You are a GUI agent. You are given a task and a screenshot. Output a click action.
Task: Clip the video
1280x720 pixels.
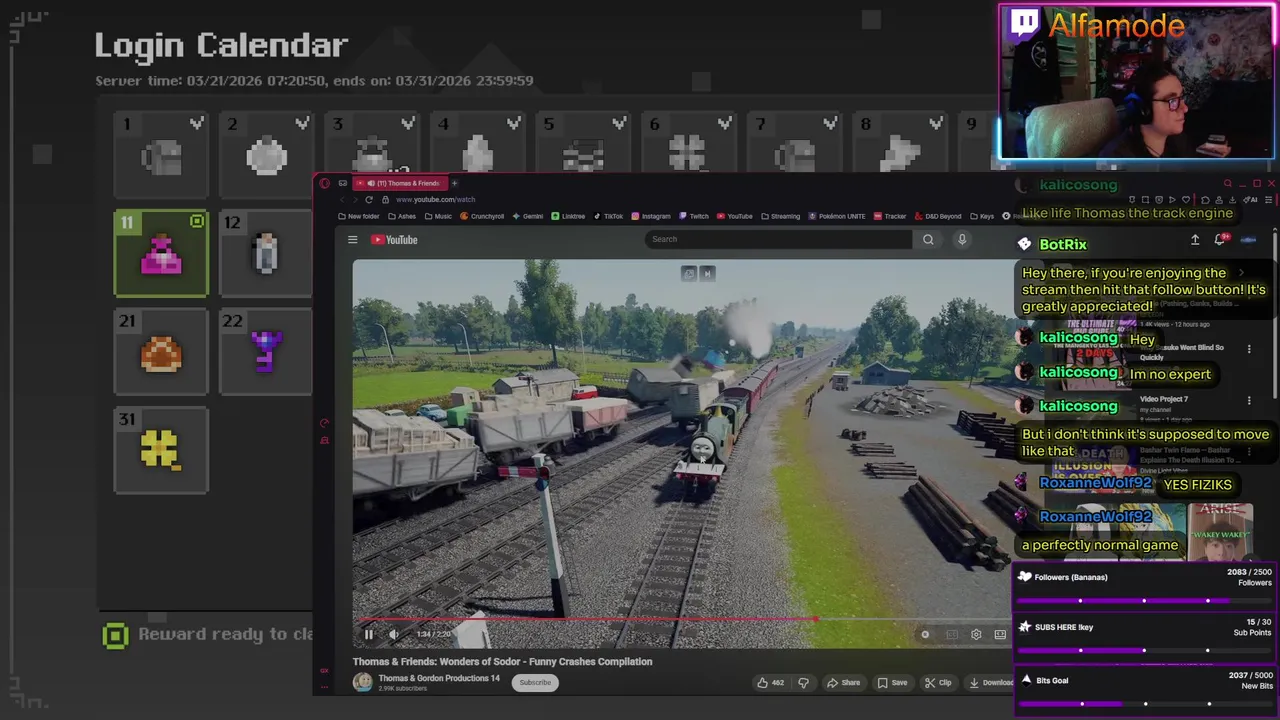[x=938, y=682]
